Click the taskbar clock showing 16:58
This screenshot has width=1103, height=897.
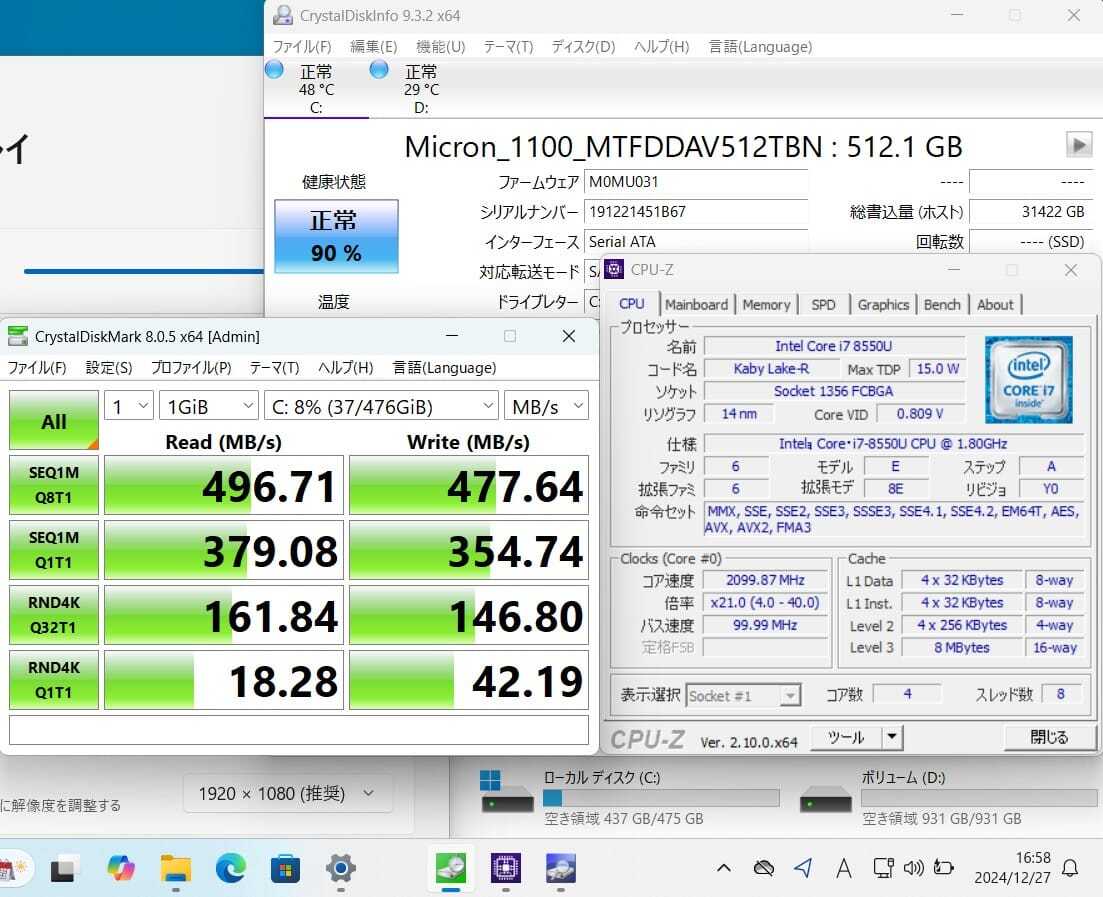point(1012,867)
